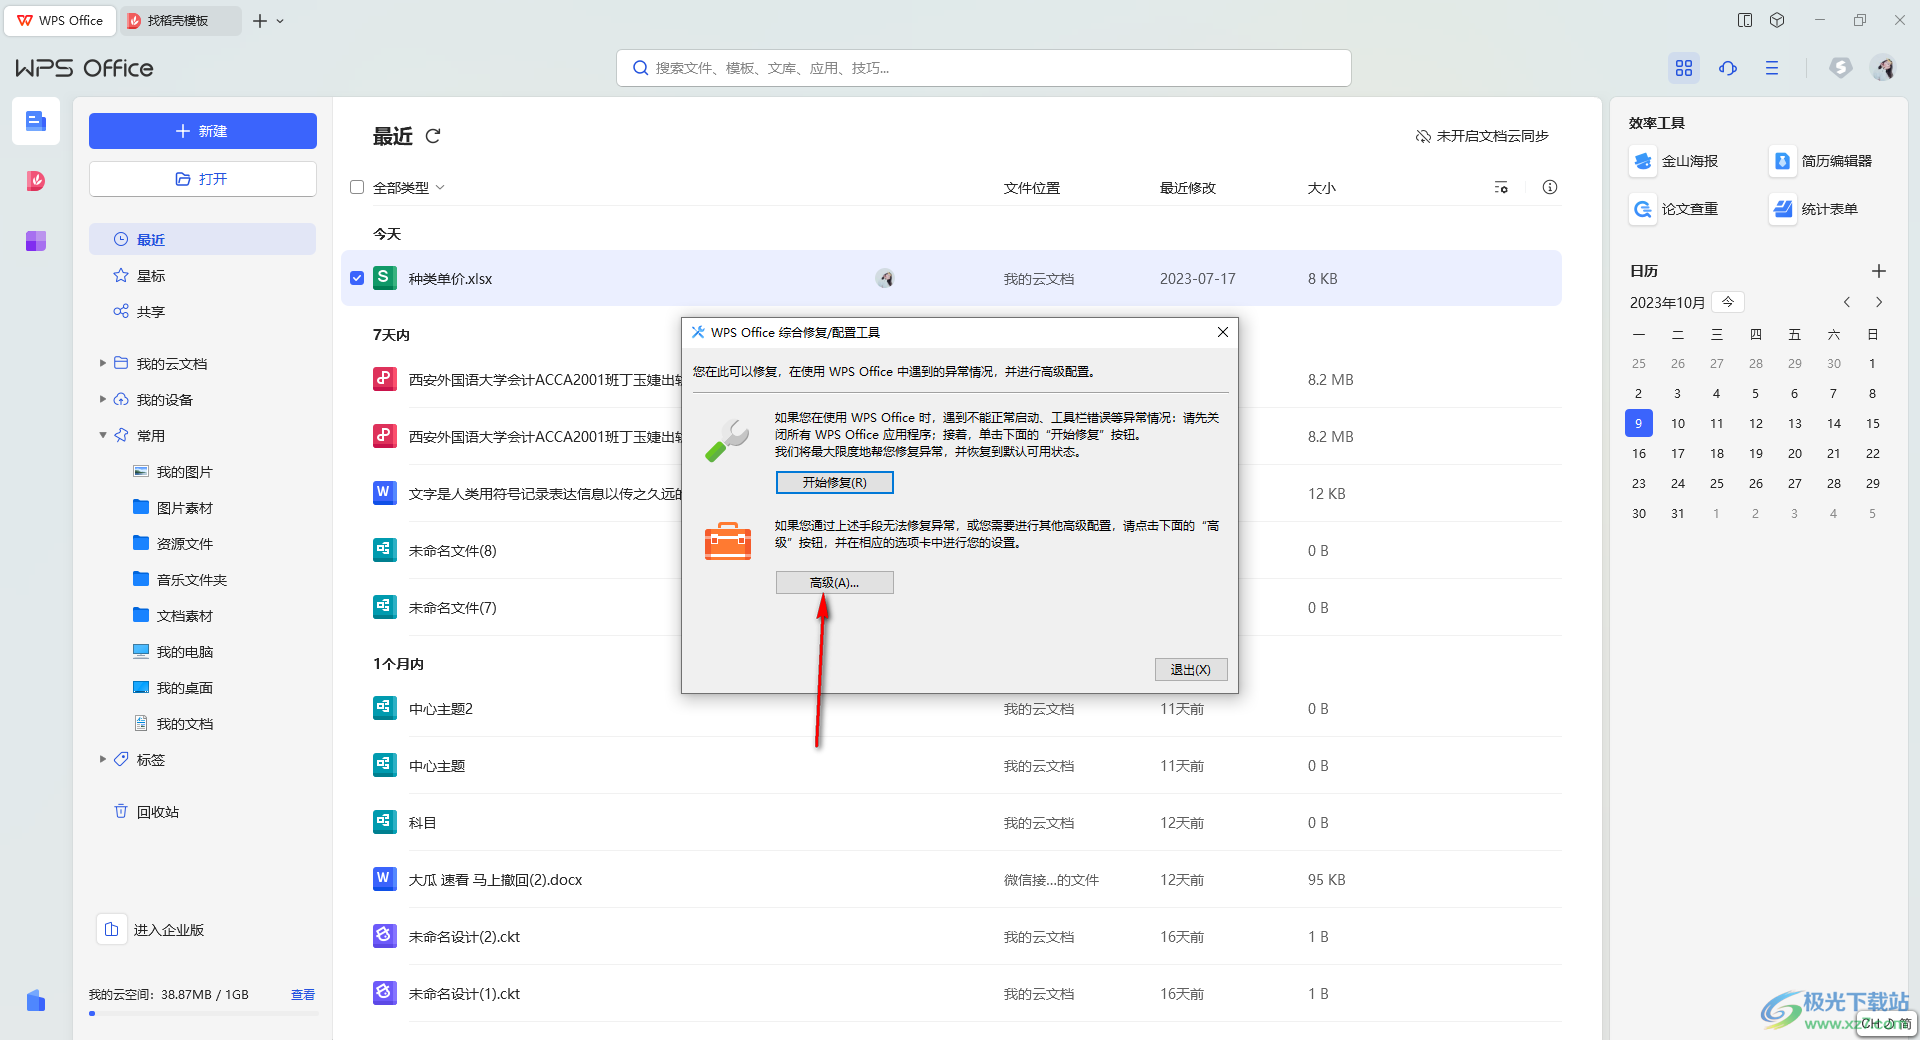Viewport: 1920px width, 1040px height.
Task: Click the grid apps icon in the top bar
Action: (1684, 68)
